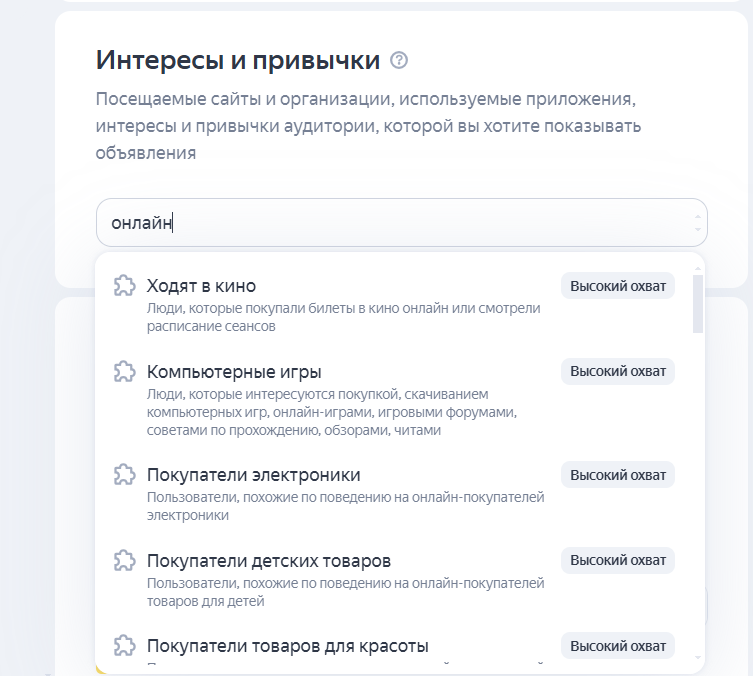Pick the Покупатели электроники option
This screenshot has height=676, width=753.
click(253, 474)
